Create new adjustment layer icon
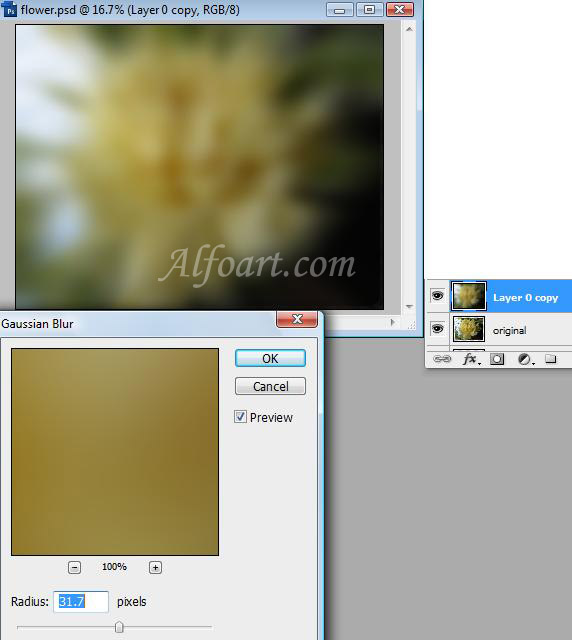This screenshot has width=572, height=640. [x=525, y=359]
